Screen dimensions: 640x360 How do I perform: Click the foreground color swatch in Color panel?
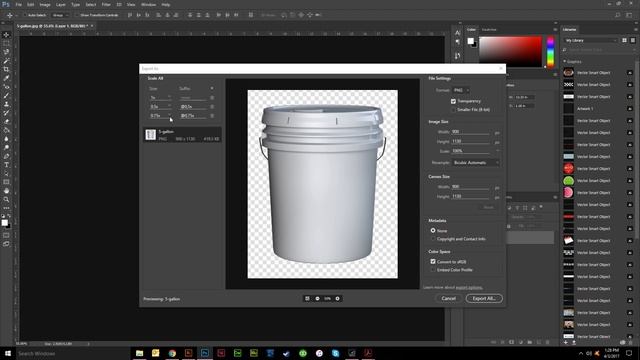click(x=471, y=41)
